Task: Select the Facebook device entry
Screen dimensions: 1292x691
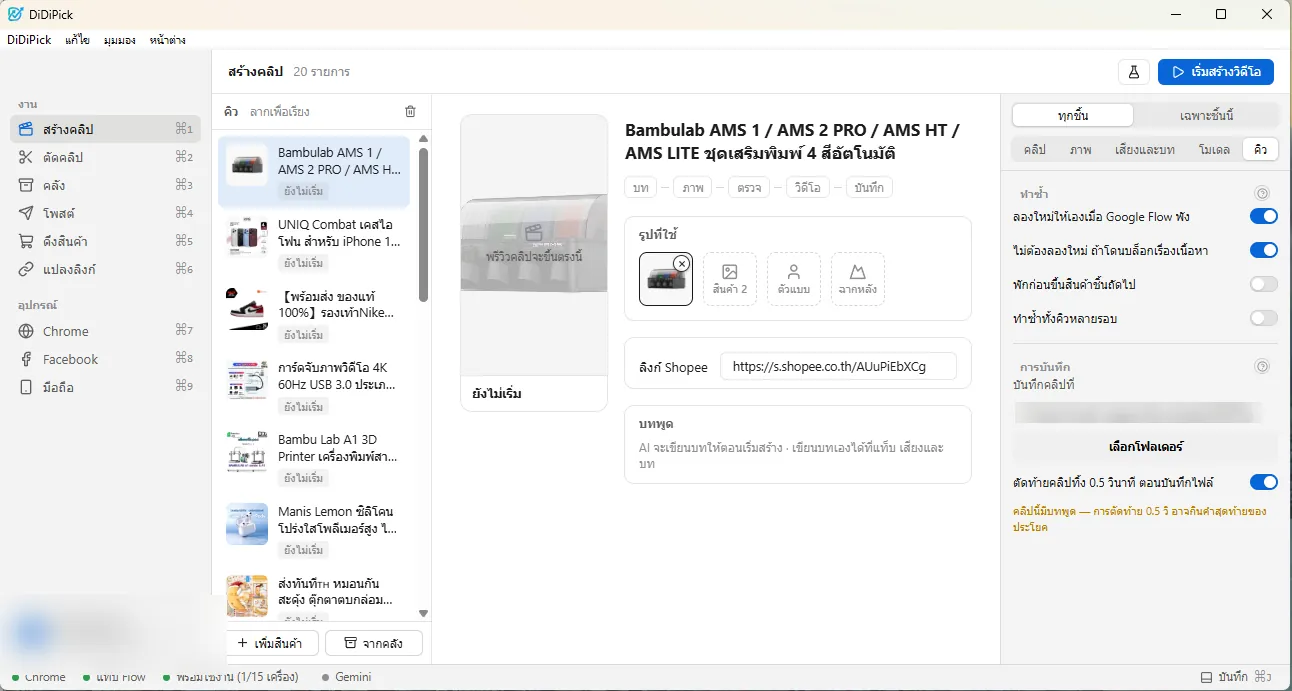Action: tap(105, 359)
